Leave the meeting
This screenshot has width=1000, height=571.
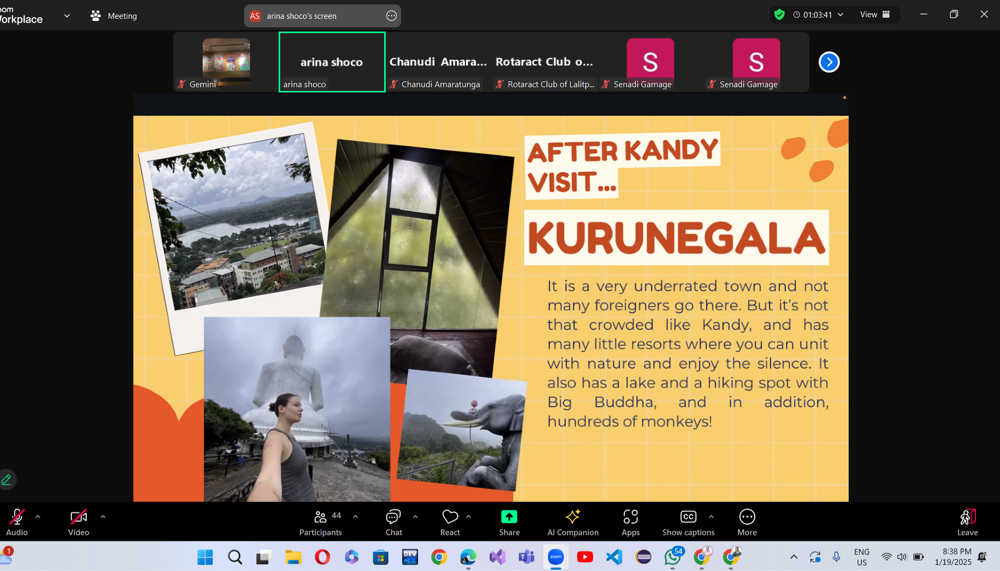(x=967, y=521)
